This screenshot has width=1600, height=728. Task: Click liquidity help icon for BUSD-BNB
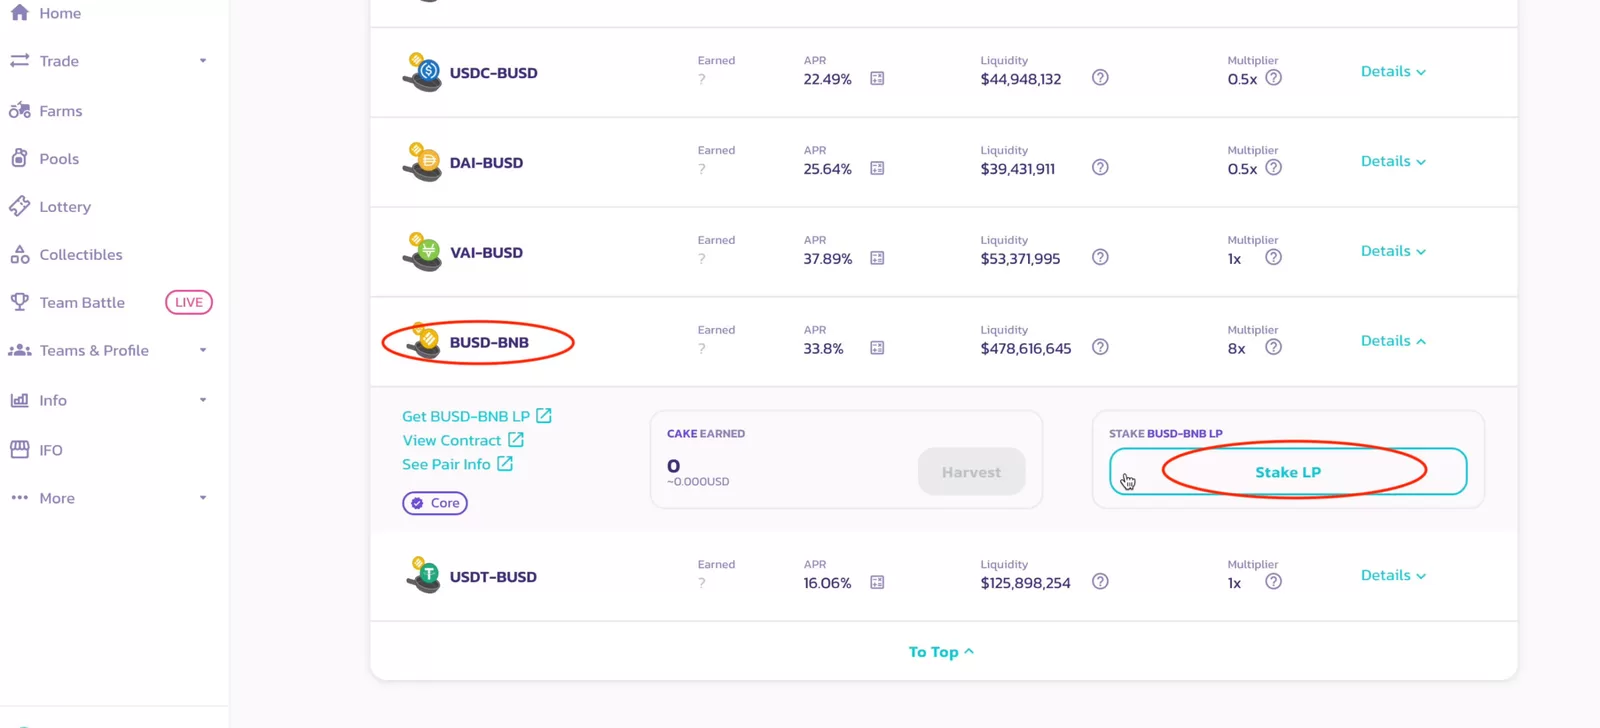click(1100, 347)
